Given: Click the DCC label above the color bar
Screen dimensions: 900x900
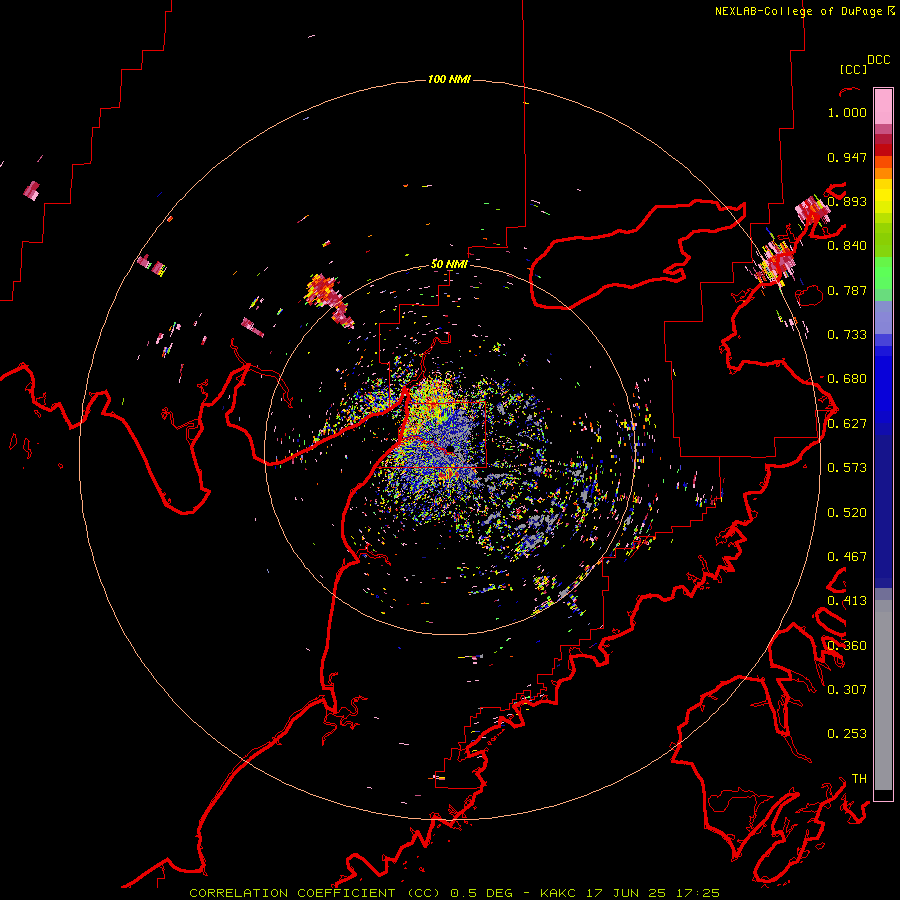Looking at the screenshot, I should click(x=879, y=60).
